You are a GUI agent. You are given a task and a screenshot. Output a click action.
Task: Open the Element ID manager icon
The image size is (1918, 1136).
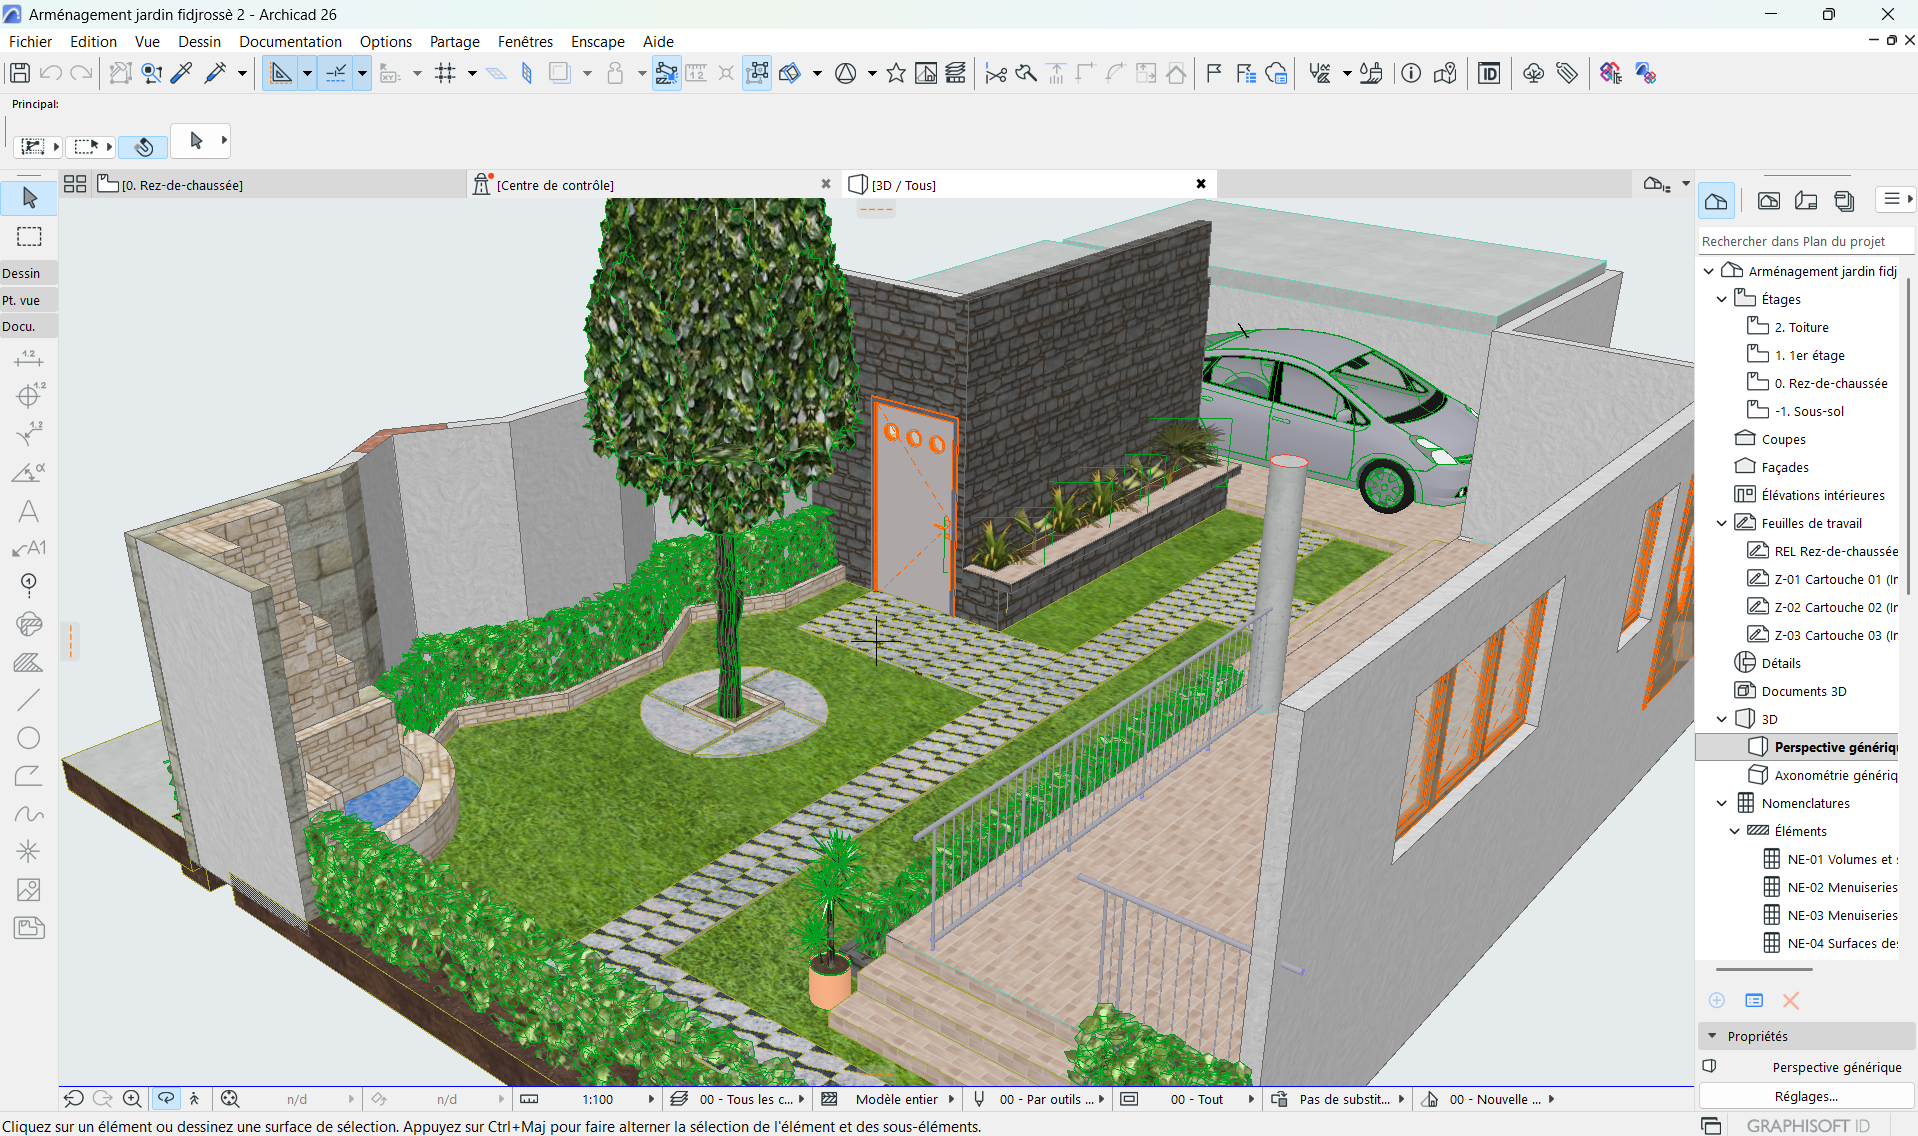1489,73
